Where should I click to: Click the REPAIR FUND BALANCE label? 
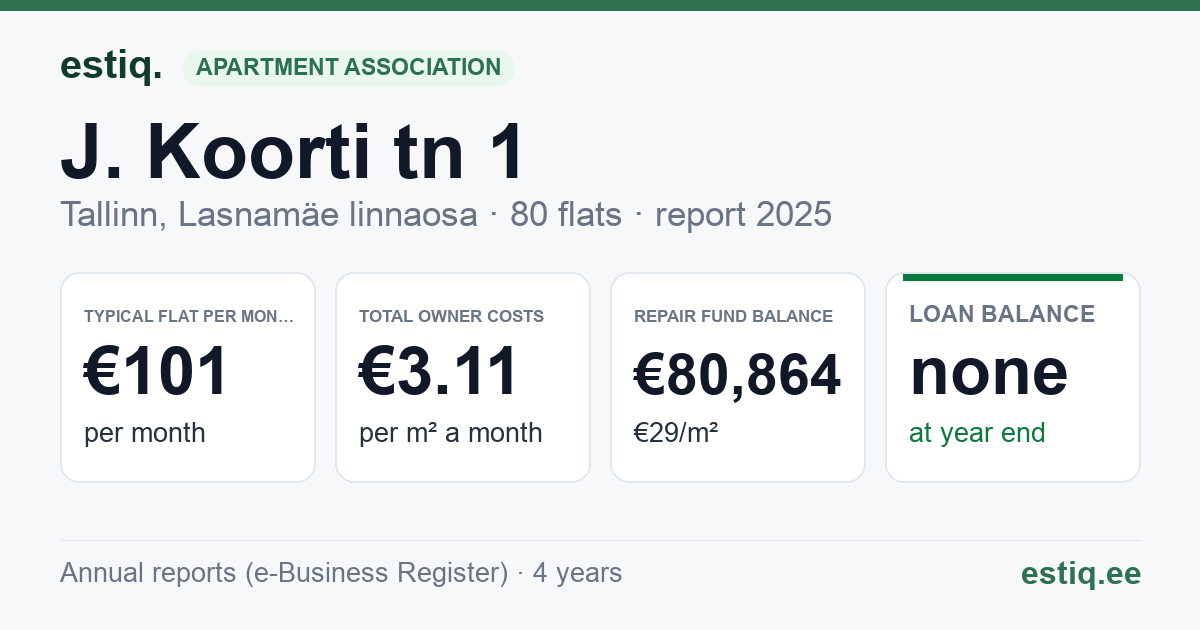(733, 316)
